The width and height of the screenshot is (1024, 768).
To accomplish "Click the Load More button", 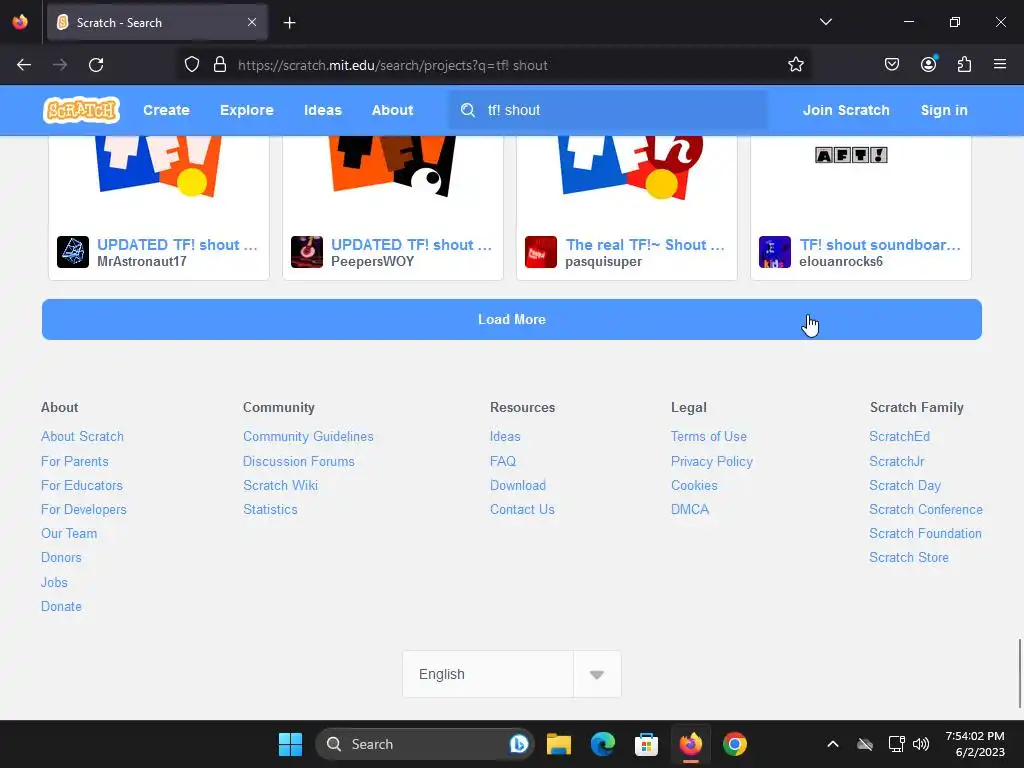I will (512, 319).
